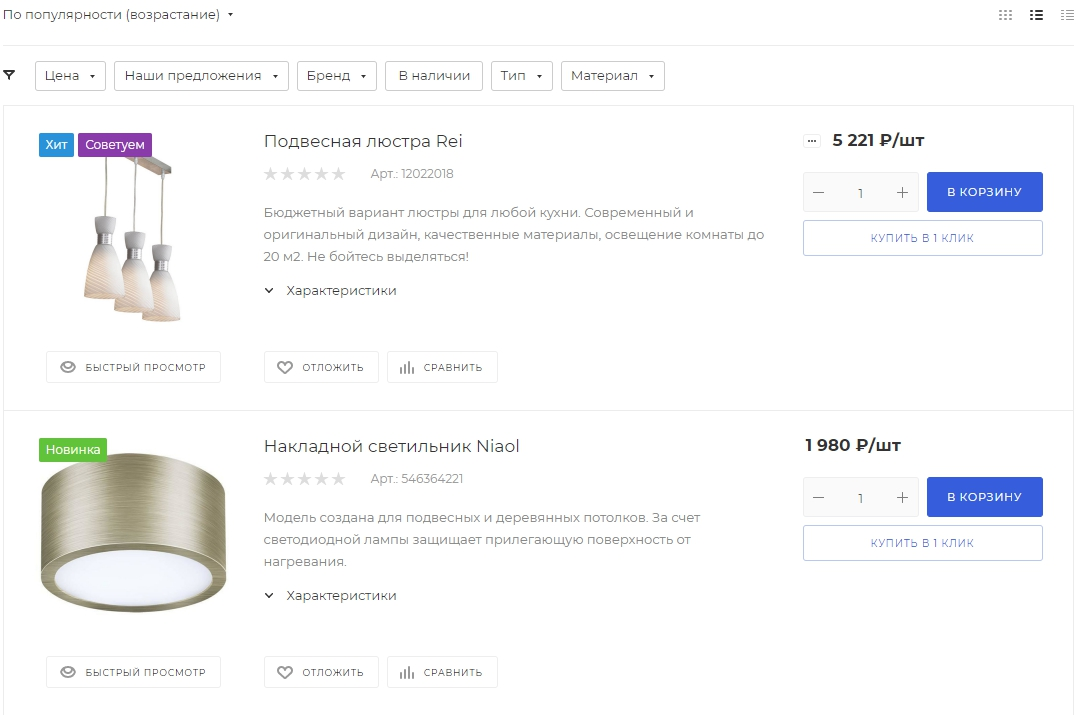Set third star rating for Rei chandelier
The width and height of the screenshot is (1076, 715).
click(x=305, y=173)
